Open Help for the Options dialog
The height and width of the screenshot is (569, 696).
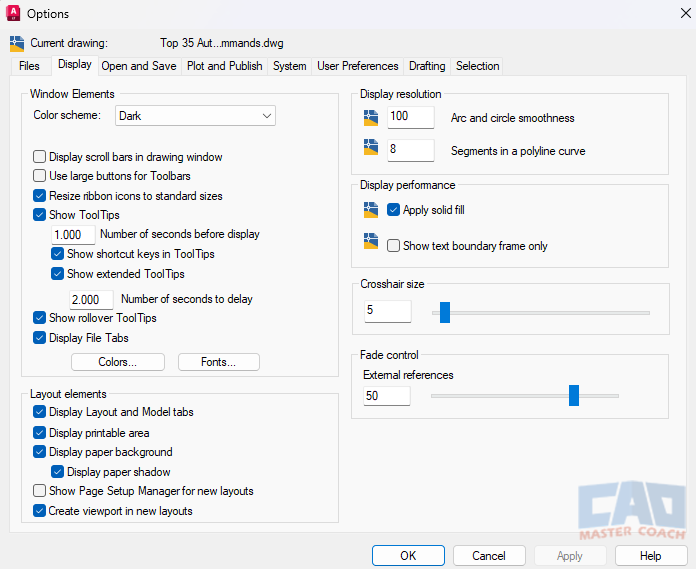pyautogui.click(x=651, y=556)
